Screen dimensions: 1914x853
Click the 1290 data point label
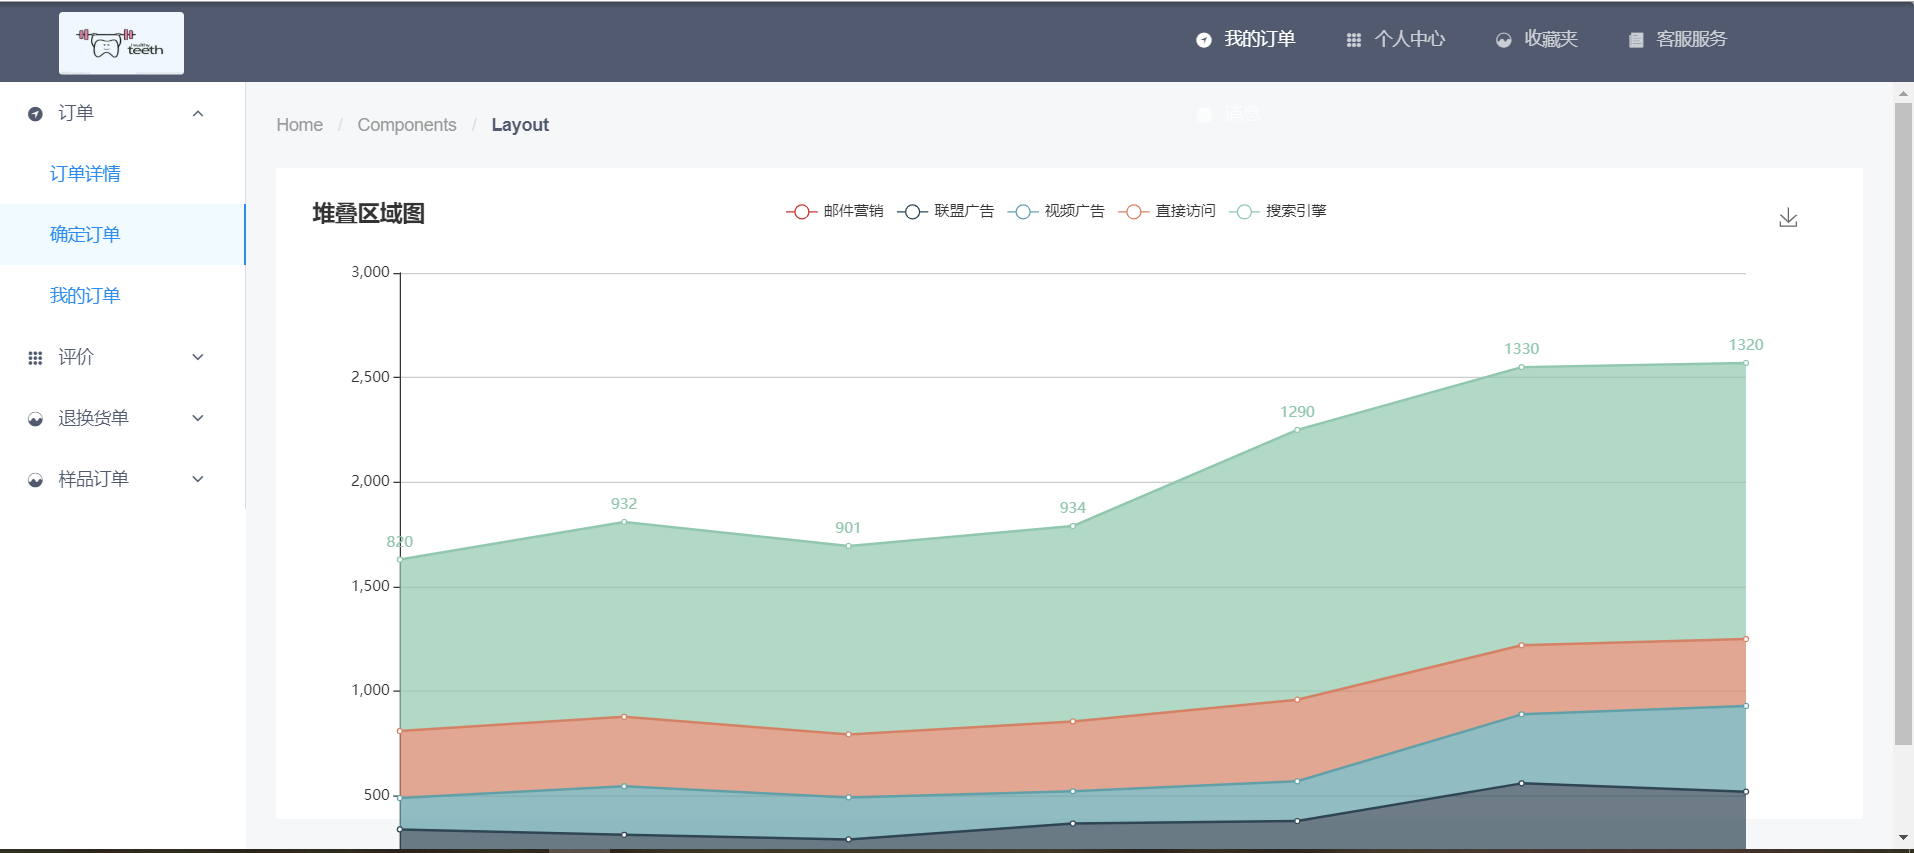tap(1297, 412)
